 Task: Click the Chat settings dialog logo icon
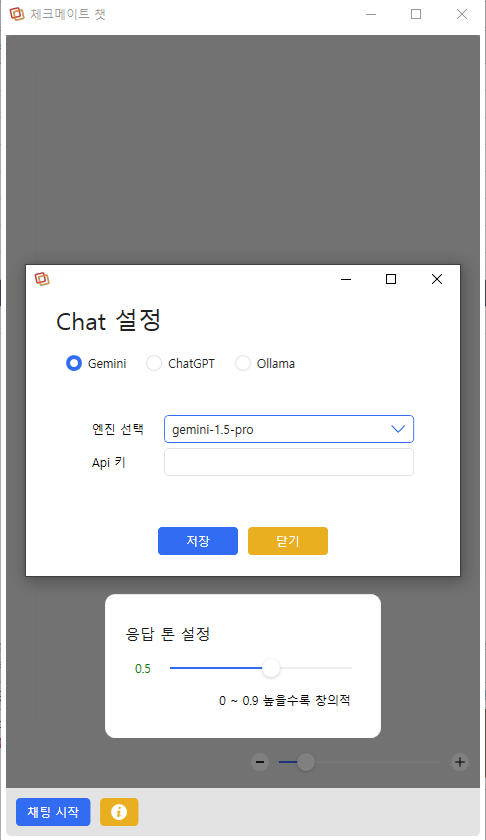[42, 279]
